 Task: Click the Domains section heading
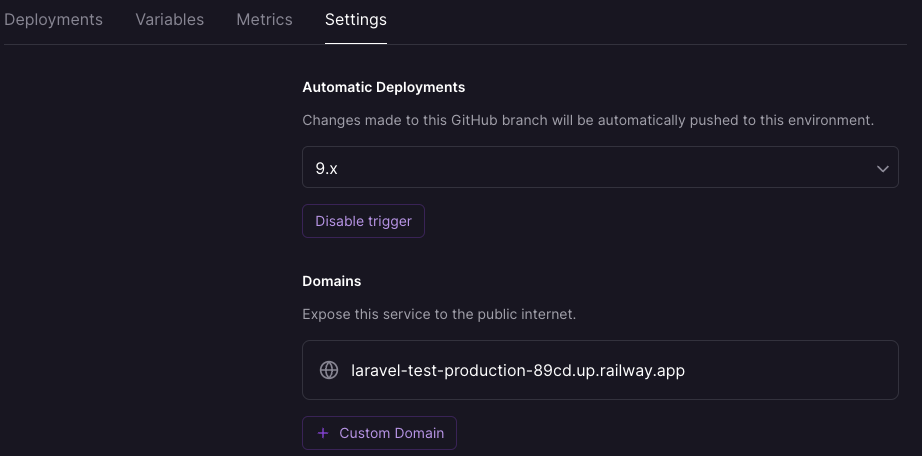[x=332, y=281]
